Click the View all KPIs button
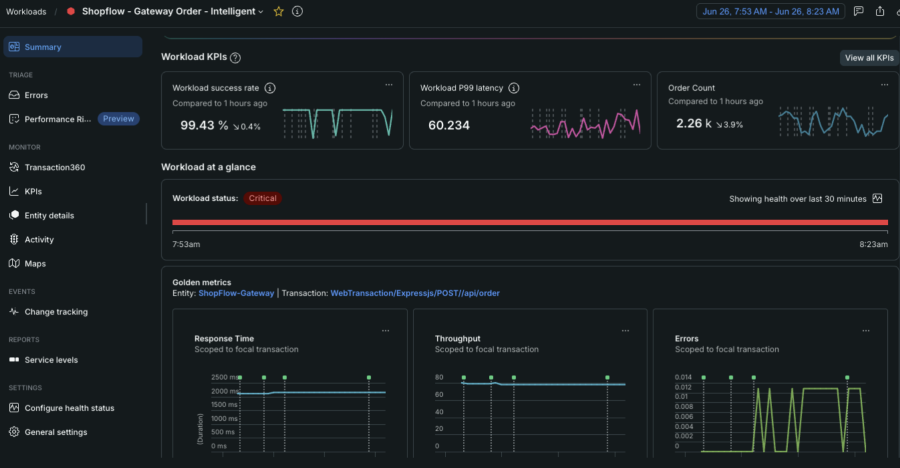This screenshot has width=900, height=468. click(x=869, y=57)
